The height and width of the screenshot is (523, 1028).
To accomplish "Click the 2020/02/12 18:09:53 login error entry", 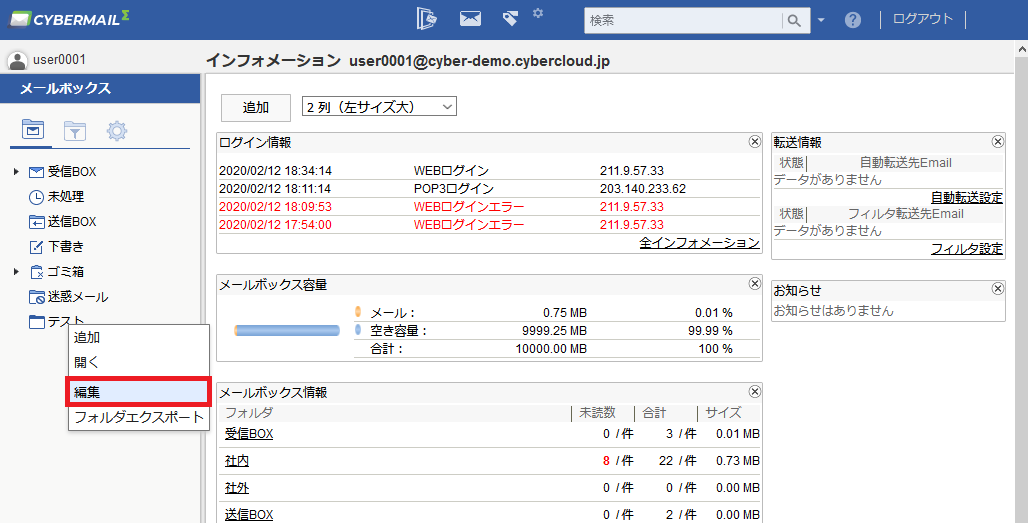I will (275, 206).
